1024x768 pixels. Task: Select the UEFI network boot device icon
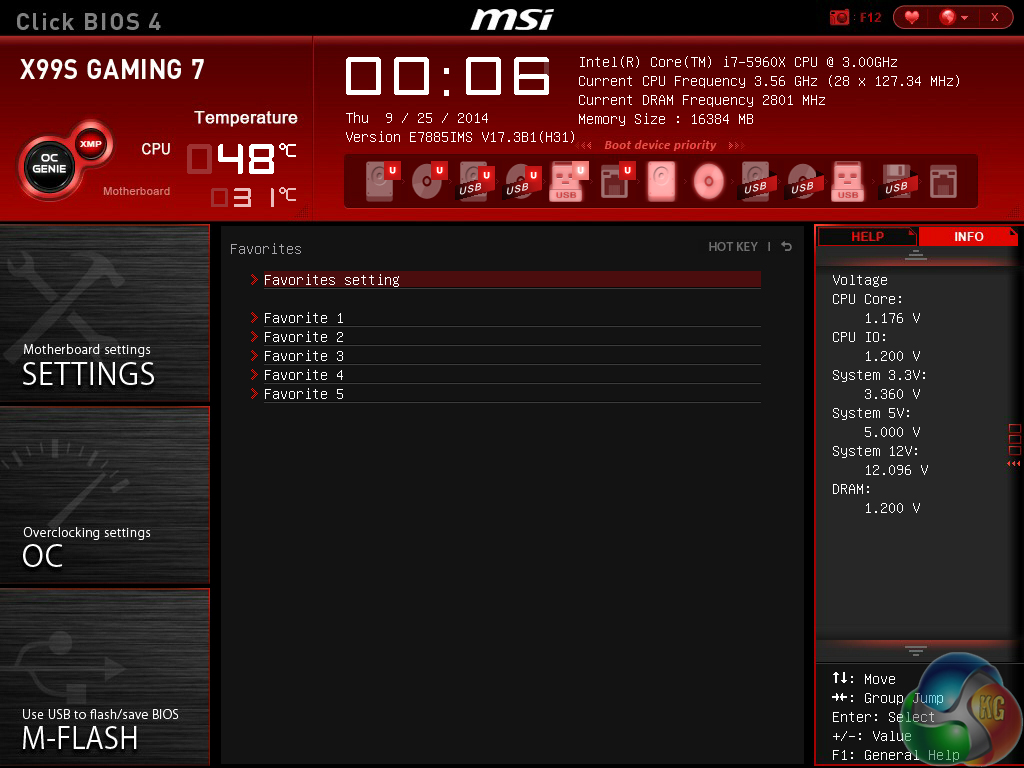coord(616,181)
